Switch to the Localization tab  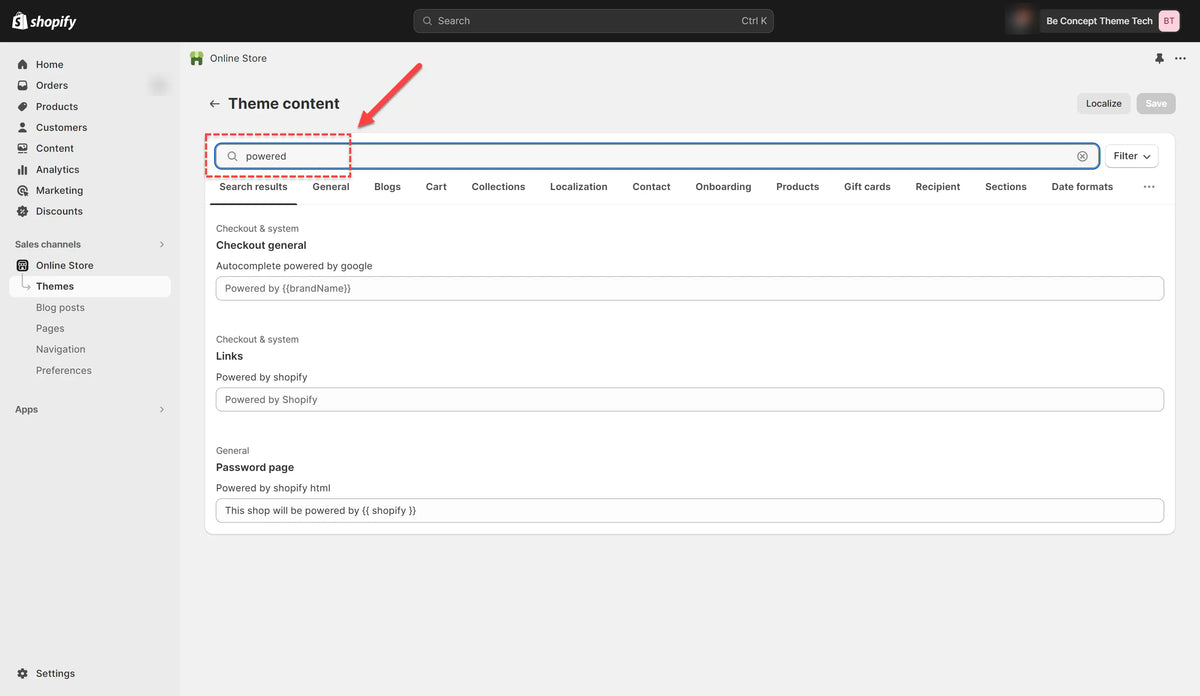click(x=579, y=187)
